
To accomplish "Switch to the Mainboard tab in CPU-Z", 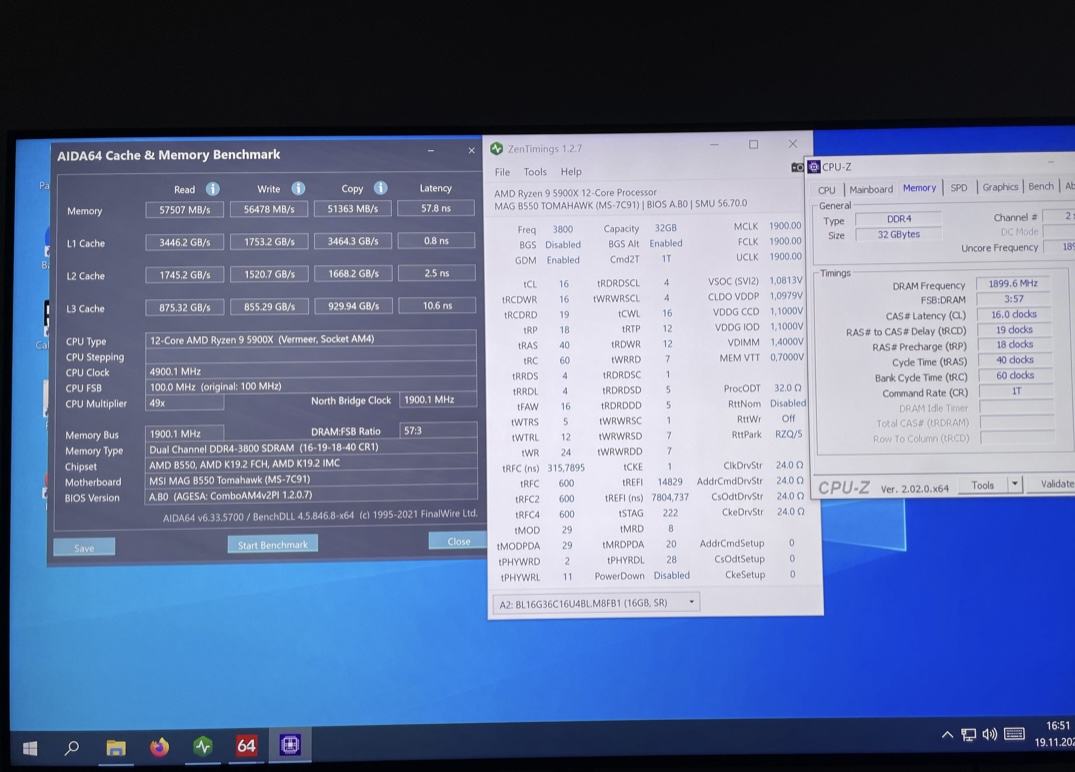I will pyautogui.click(x=871, y=189).
